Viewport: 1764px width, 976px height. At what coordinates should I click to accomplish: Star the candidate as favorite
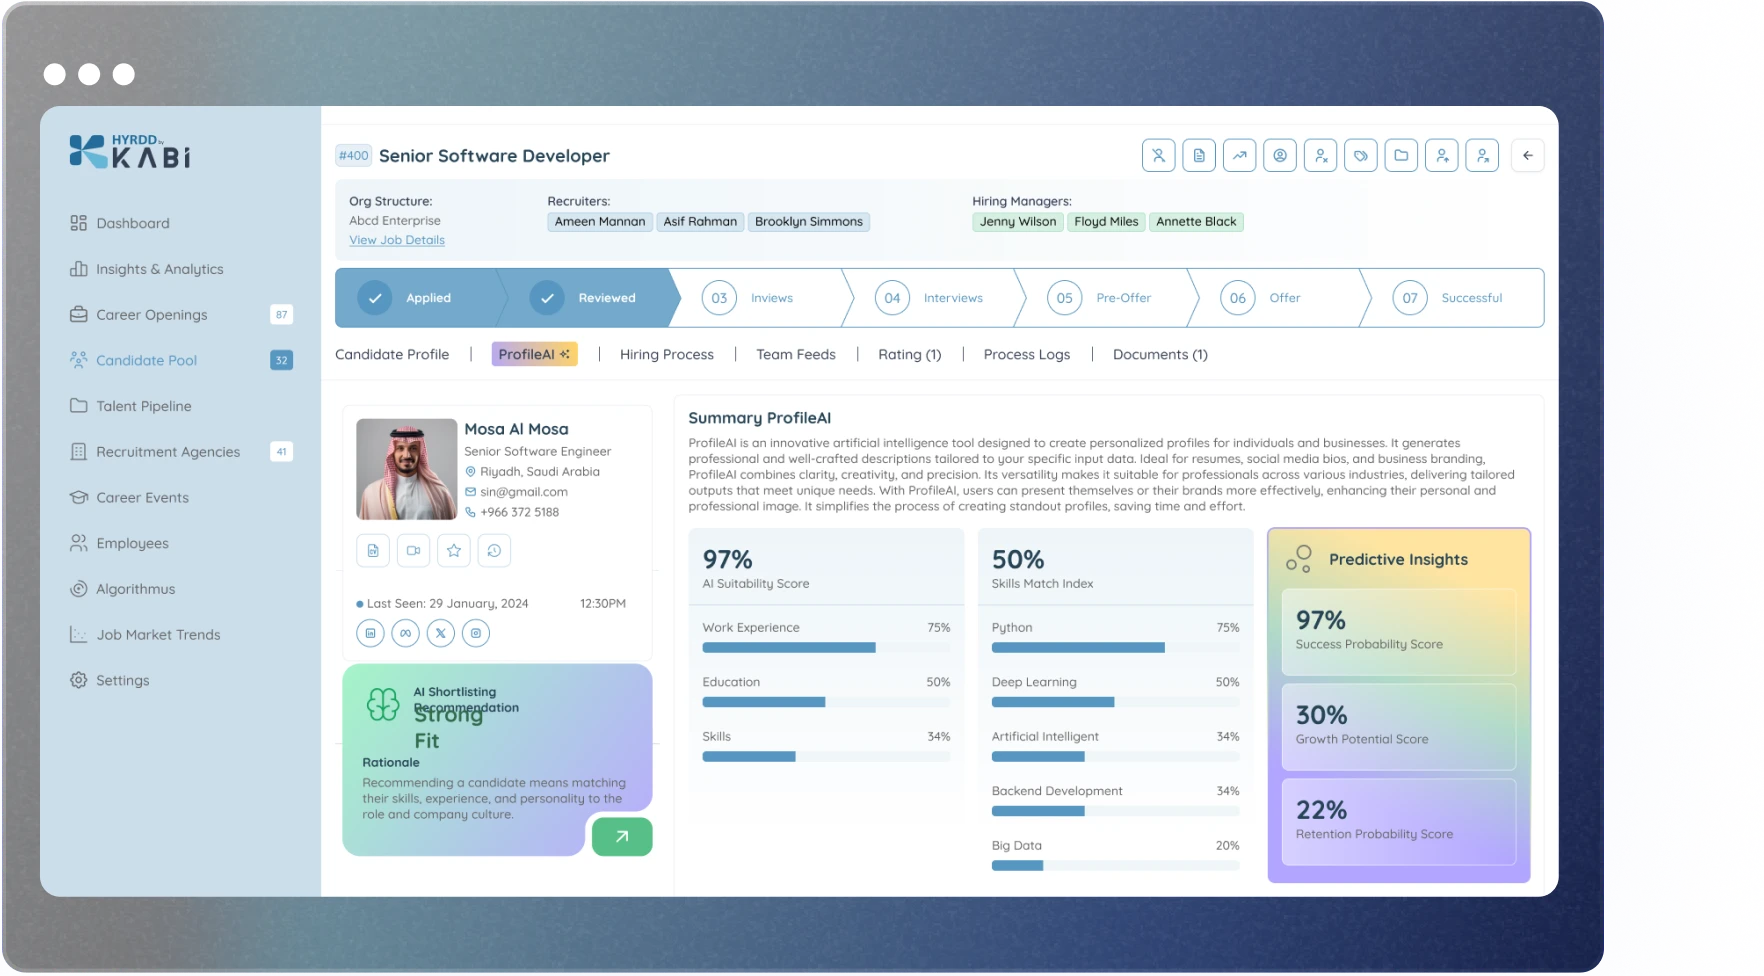[x=454, y=551]
